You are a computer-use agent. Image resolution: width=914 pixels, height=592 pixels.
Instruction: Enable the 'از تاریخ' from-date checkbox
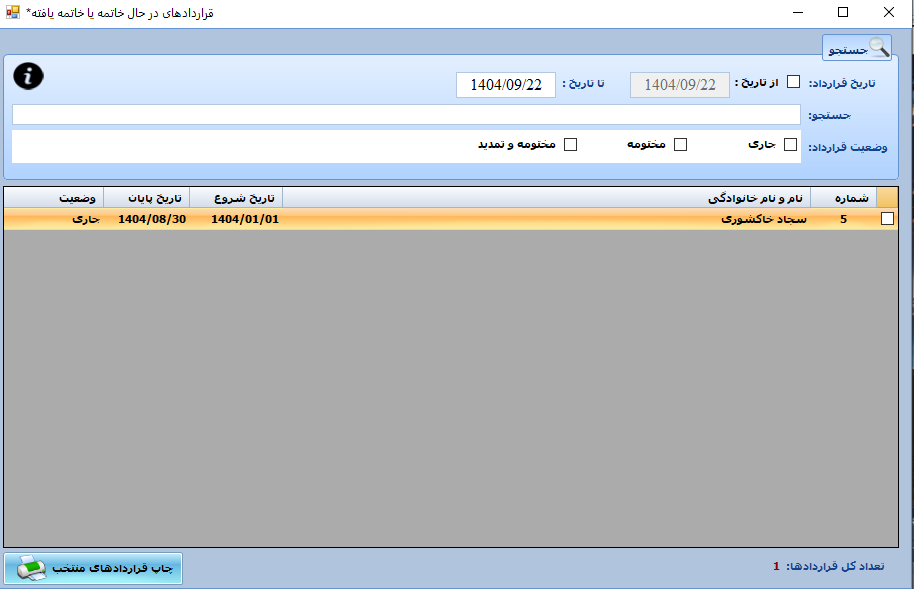pyautogui.click(x=793, y=83)
